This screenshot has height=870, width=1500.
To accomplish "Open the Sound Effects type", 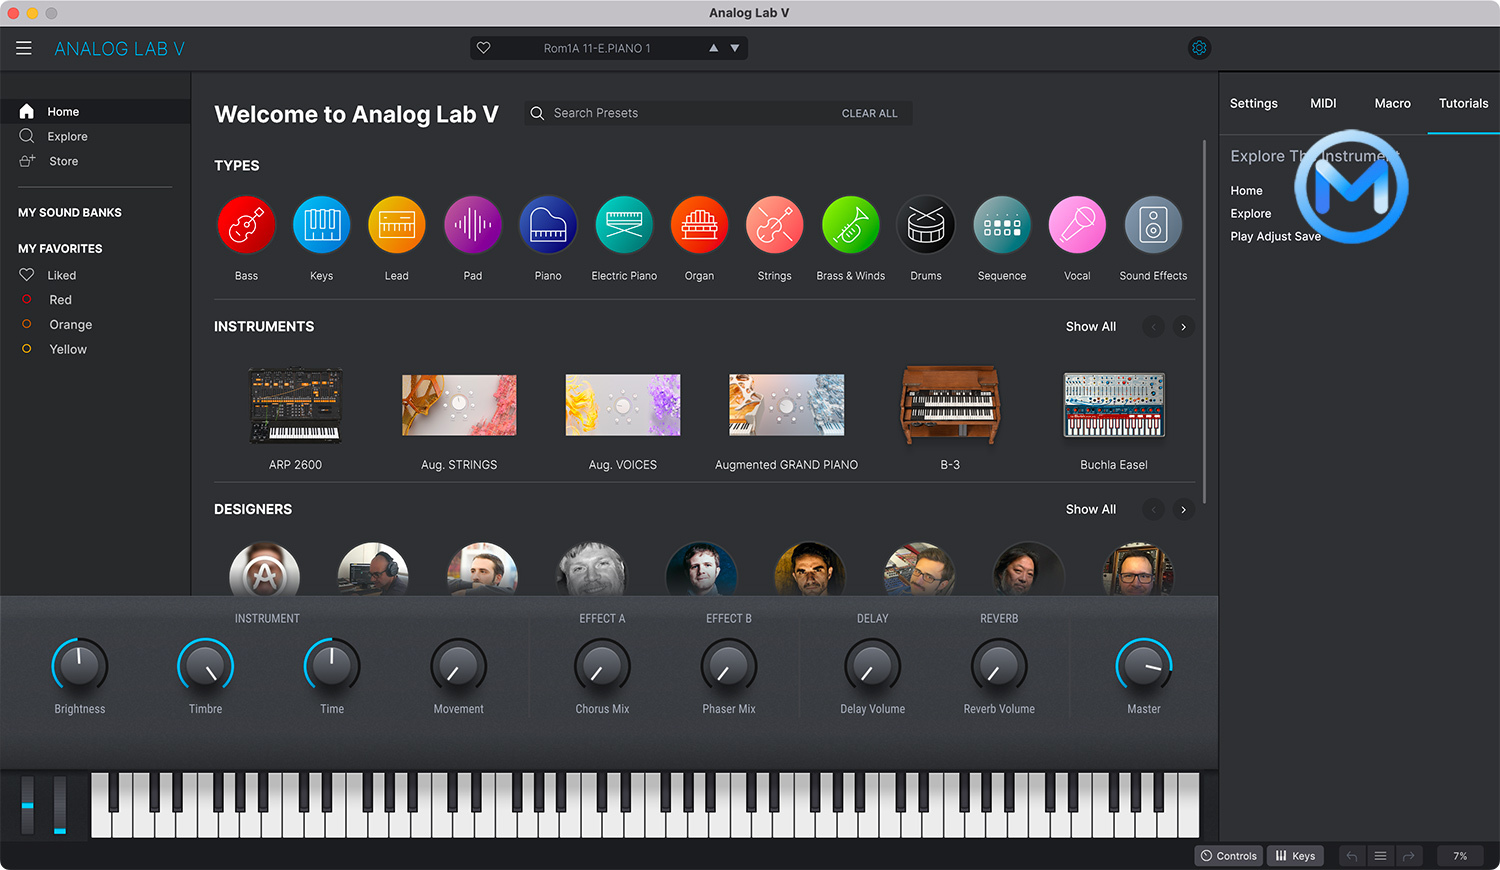I will pyautogui.click(x=1153, y=224).
